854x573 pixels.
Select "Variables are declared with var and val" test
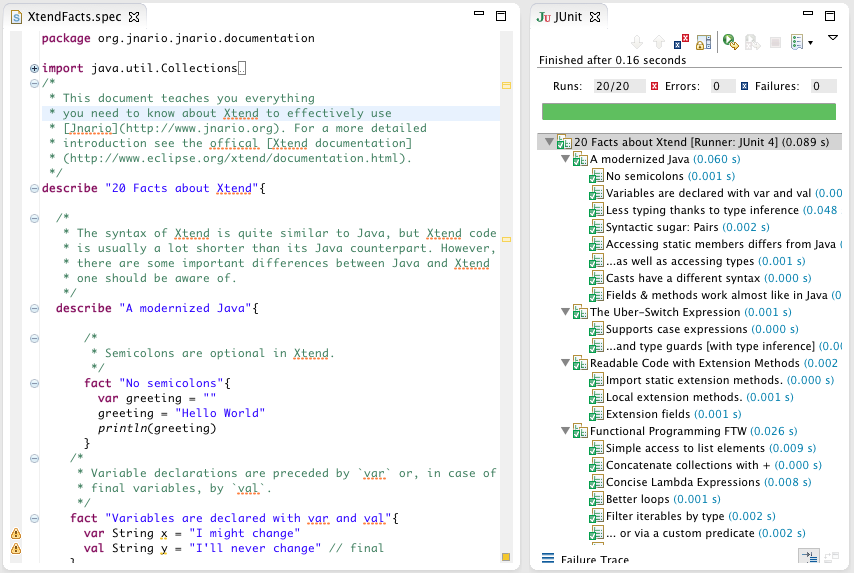(715, 193)
